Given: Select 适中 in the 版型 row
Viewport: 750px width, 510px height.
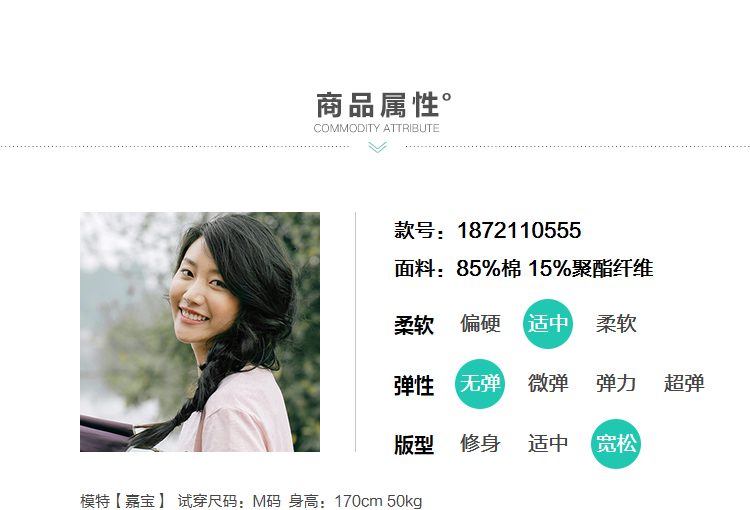Looking at the screenshot, I should tap(548, 443).
